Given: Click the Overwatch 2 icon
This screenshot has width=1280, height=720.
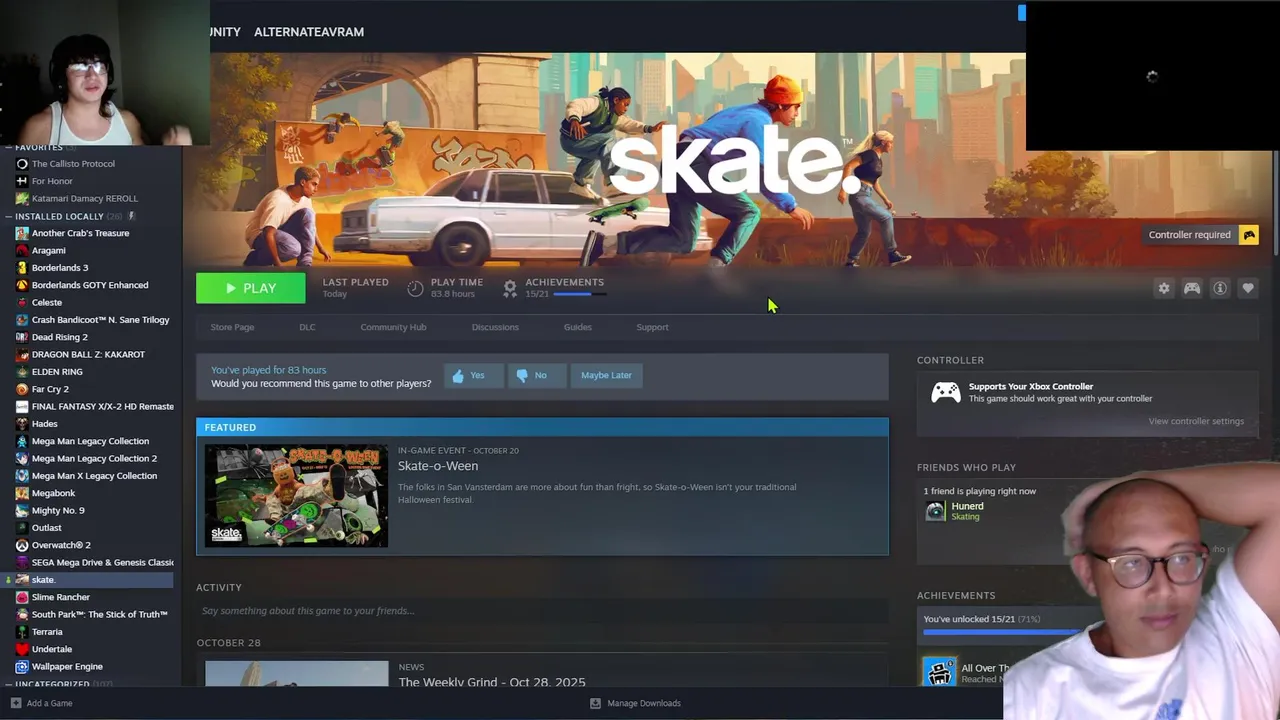Looking at the screenshot, I should point(22,545).
